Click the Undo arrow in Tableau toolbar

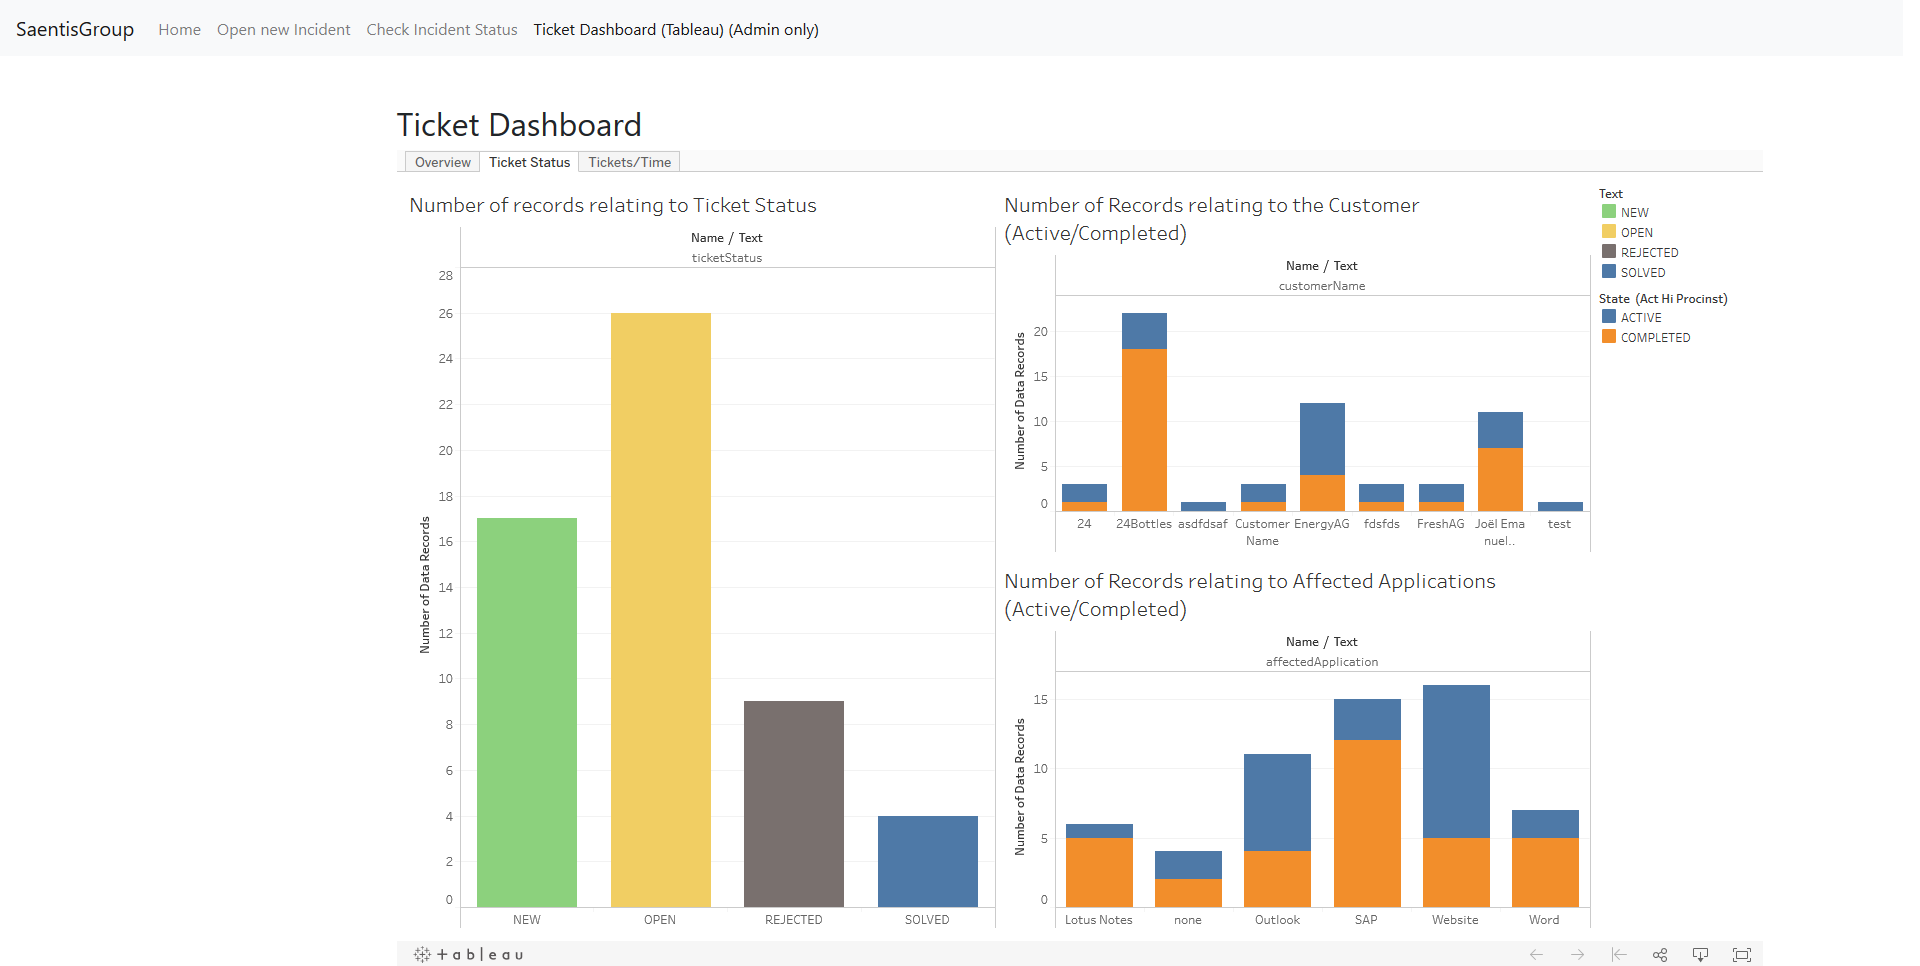pos(1536,955)
